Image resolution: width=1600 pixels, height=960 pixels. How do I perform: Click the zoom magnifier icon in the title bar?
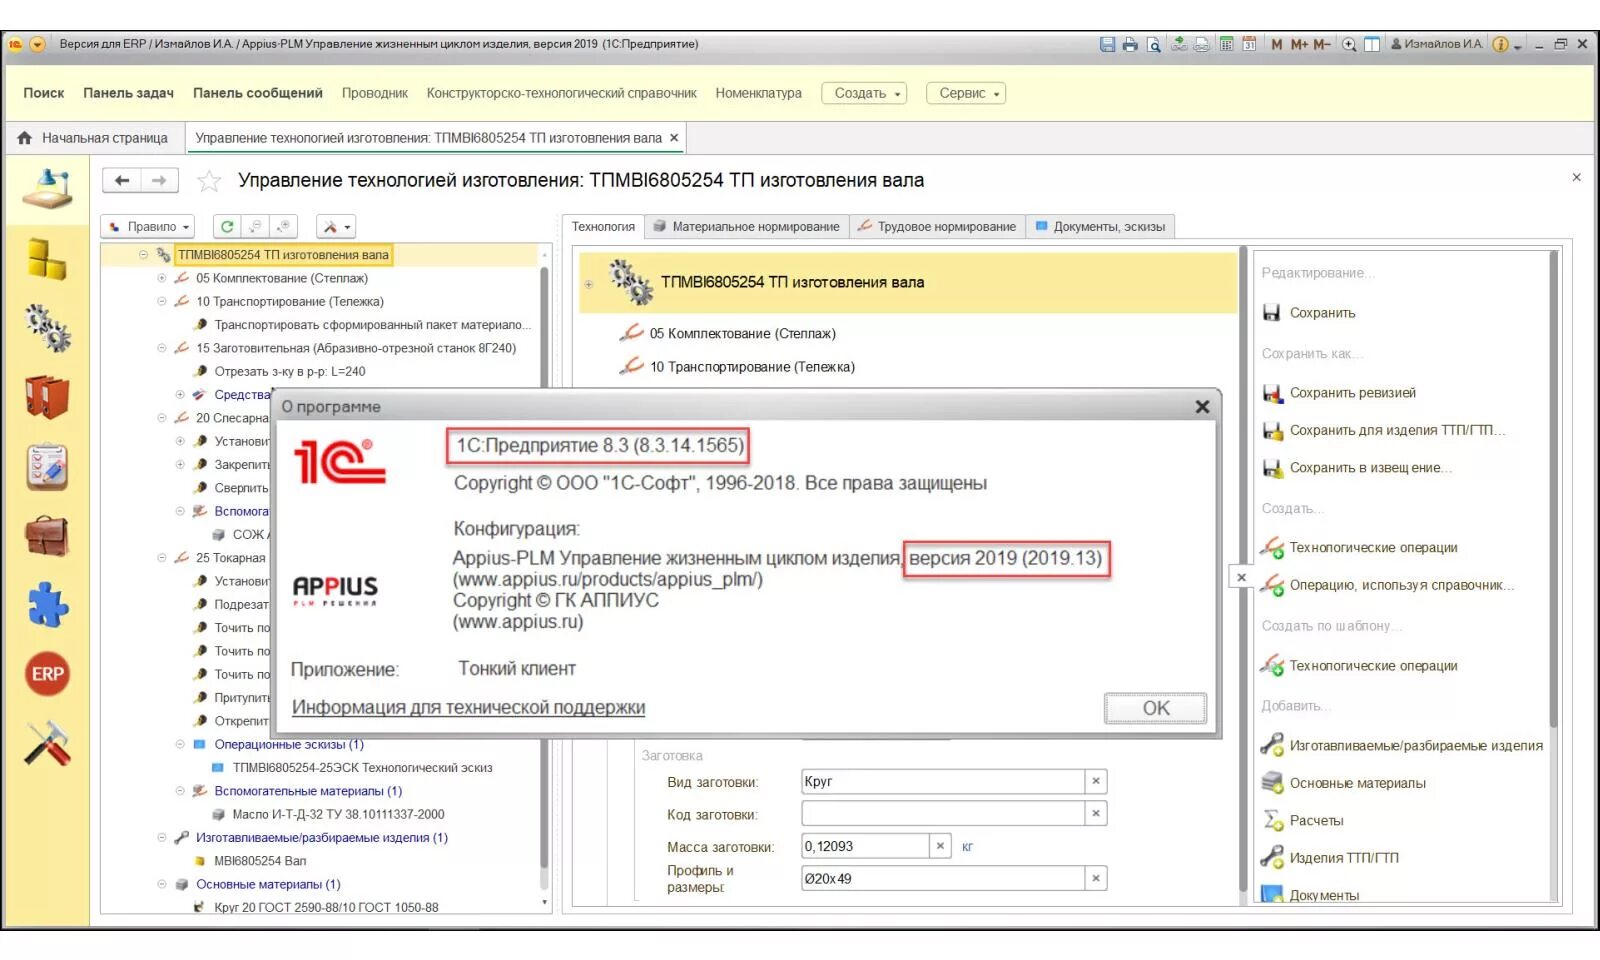tap(1349, 44)
